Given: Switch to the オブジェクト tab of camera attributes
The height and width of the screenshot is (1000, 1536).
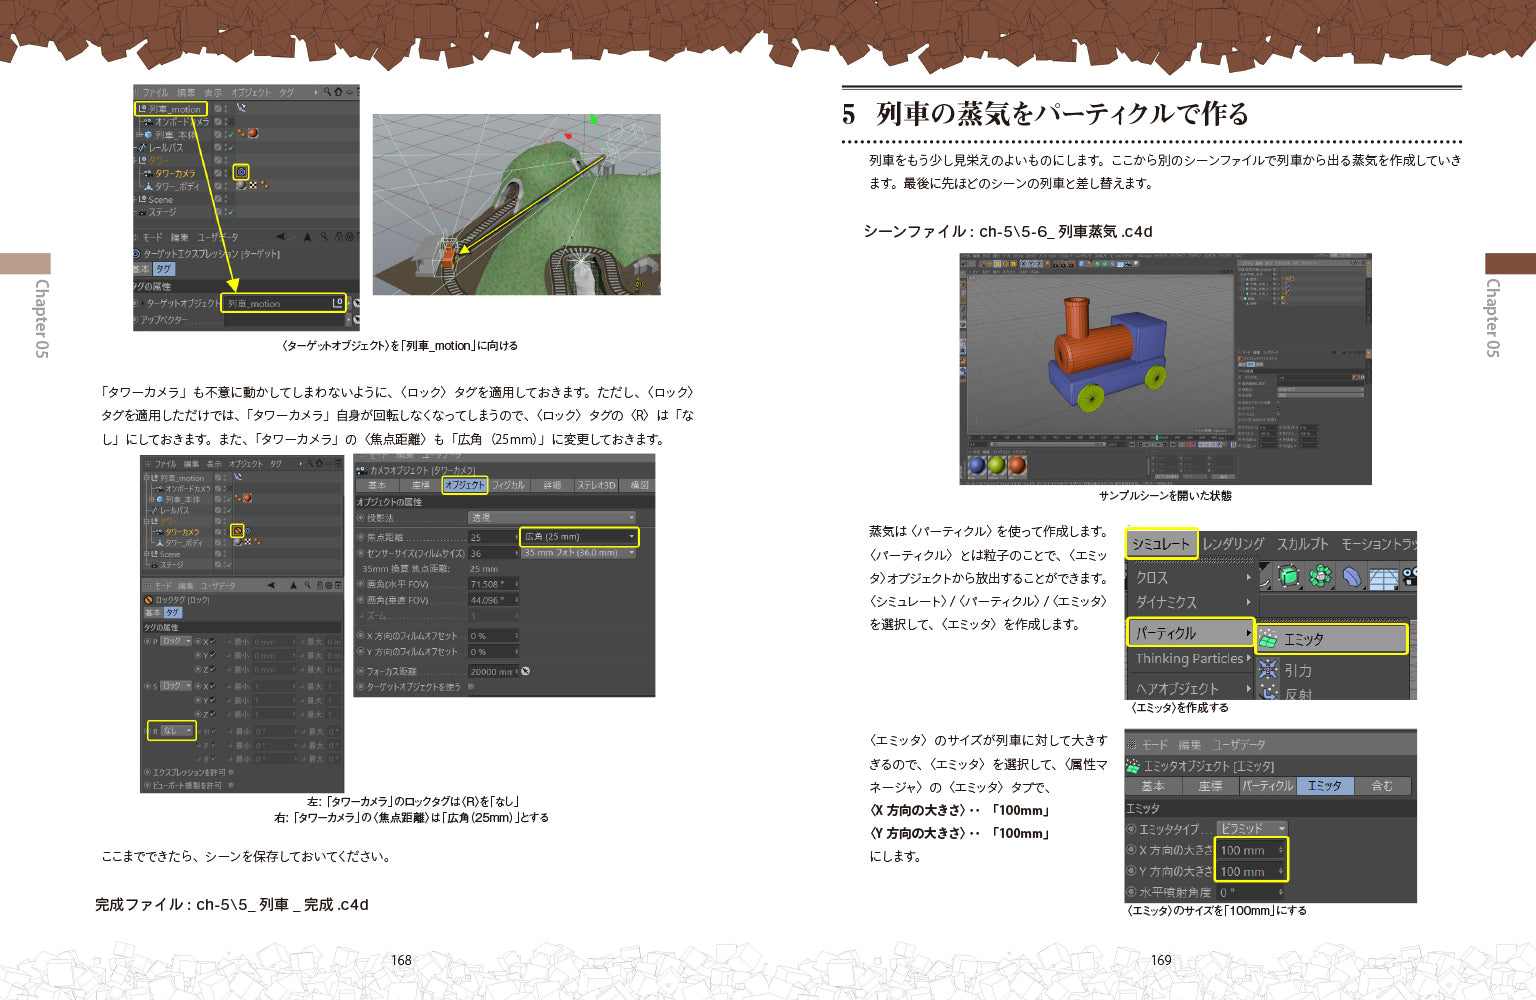Looking at the screenshot, I should pyautogui.click(x=464, y=485).
